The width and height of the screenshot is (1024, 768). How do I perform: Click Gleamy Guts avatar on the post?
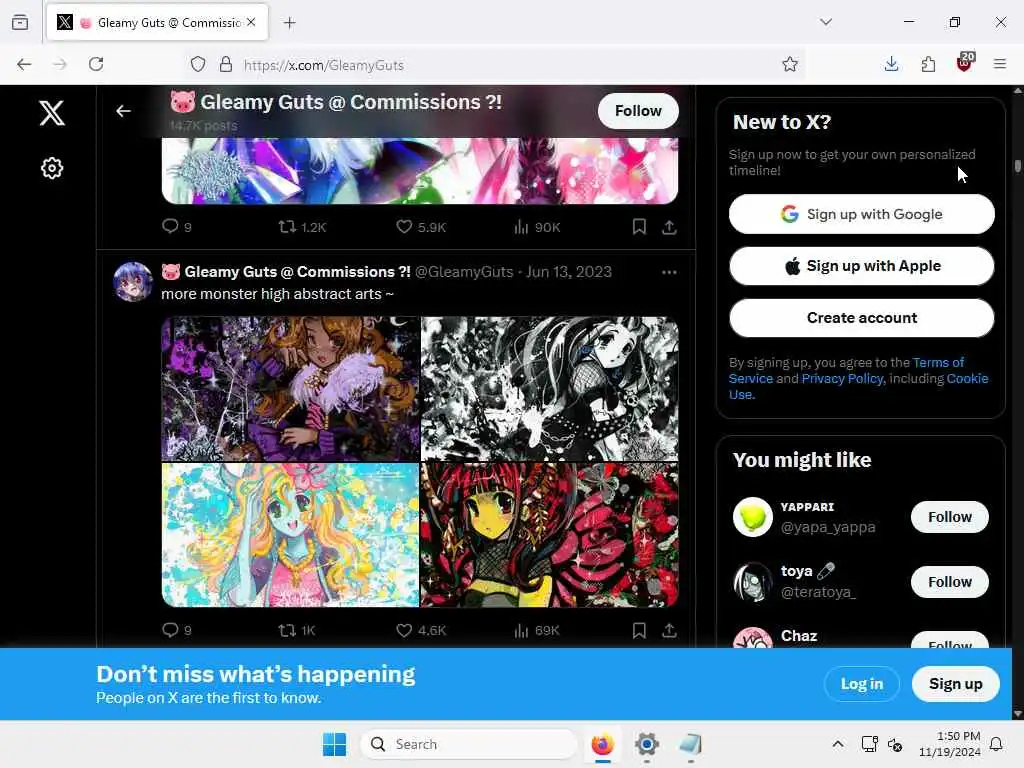pyautogui.click(x=133, y=282)
